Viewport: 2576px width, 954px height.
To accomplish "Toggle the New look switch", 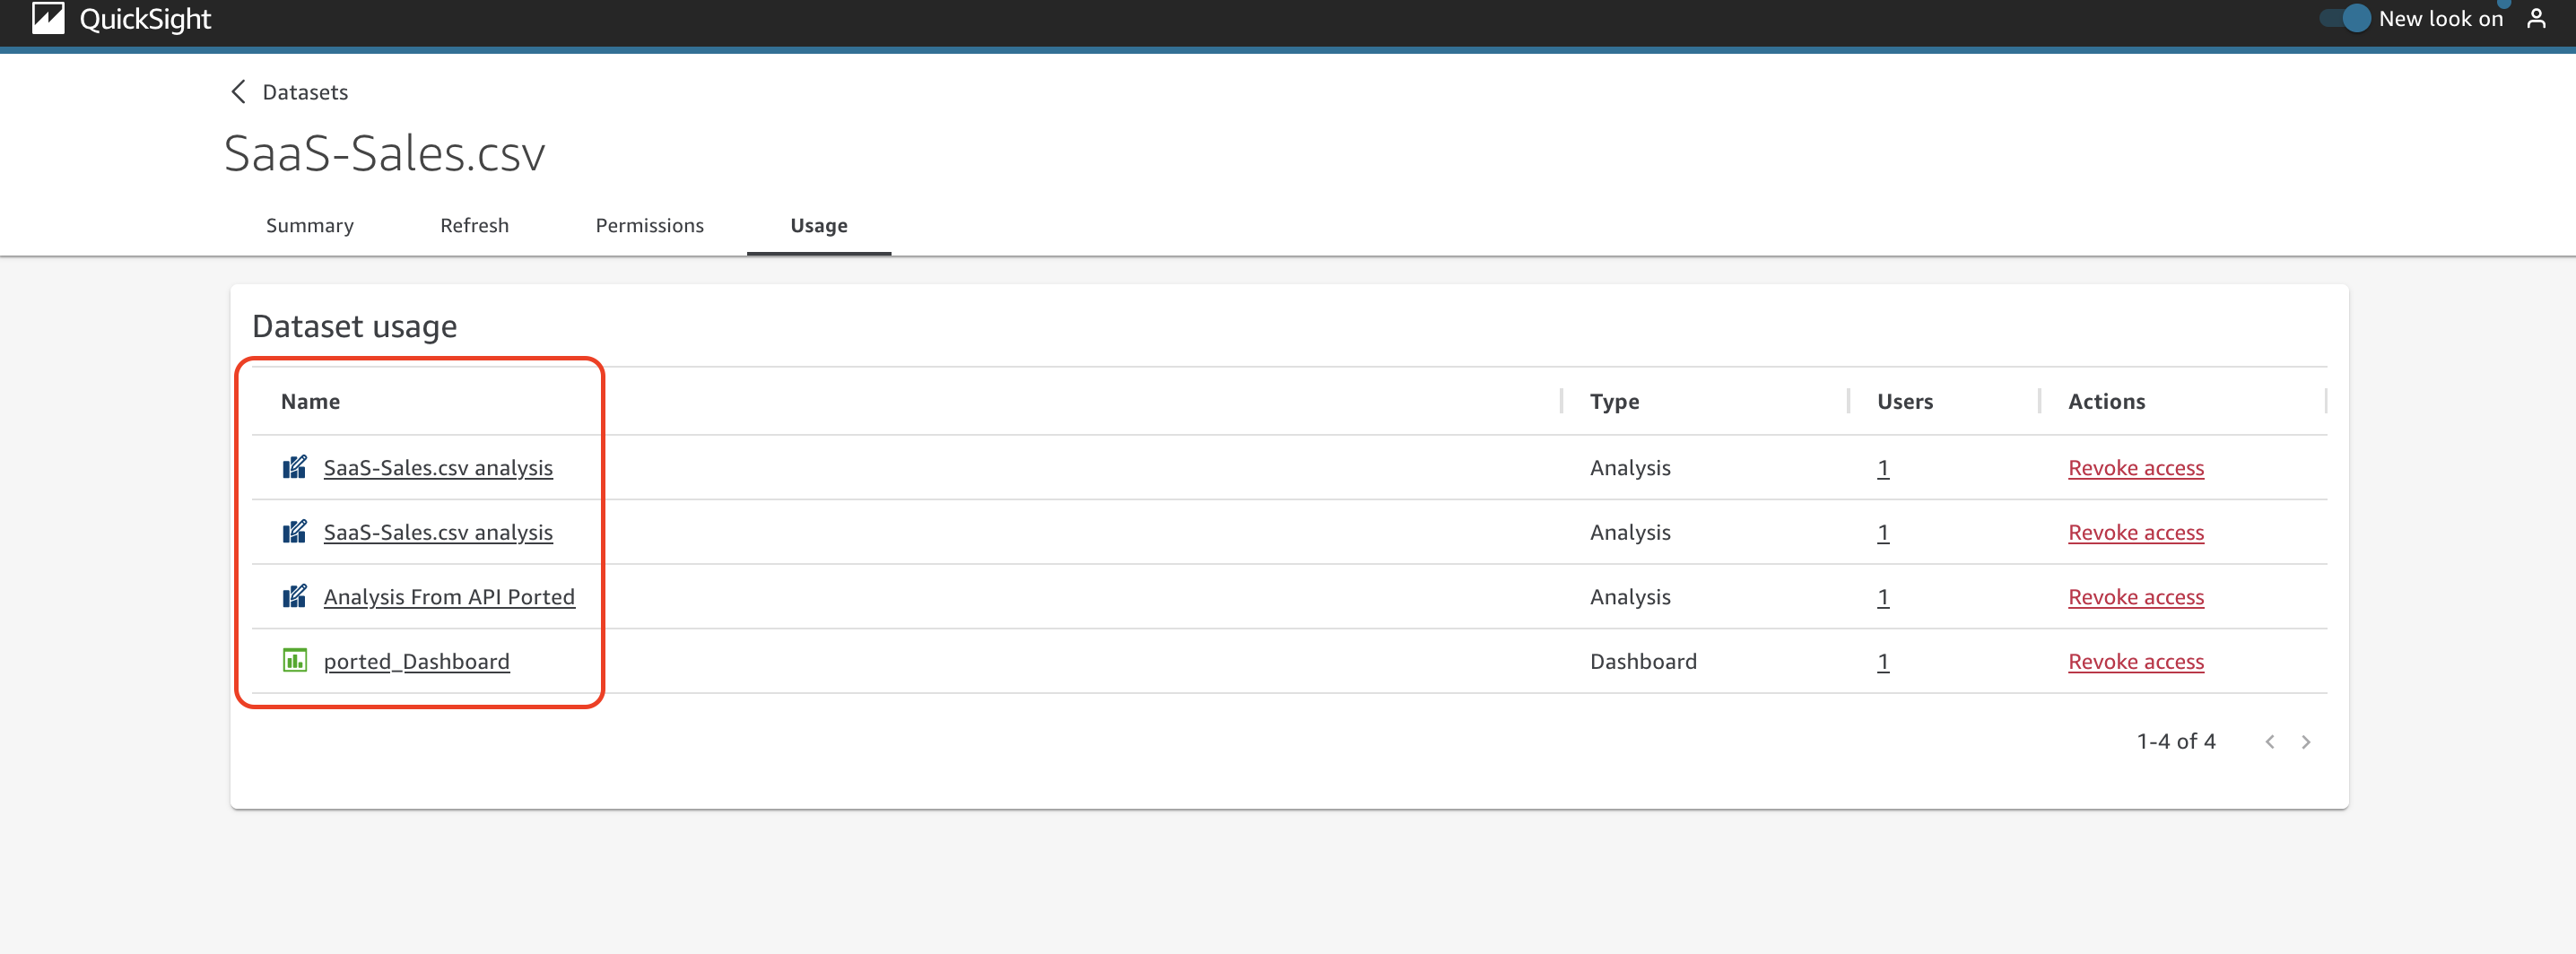I will tap(2345, 18).
